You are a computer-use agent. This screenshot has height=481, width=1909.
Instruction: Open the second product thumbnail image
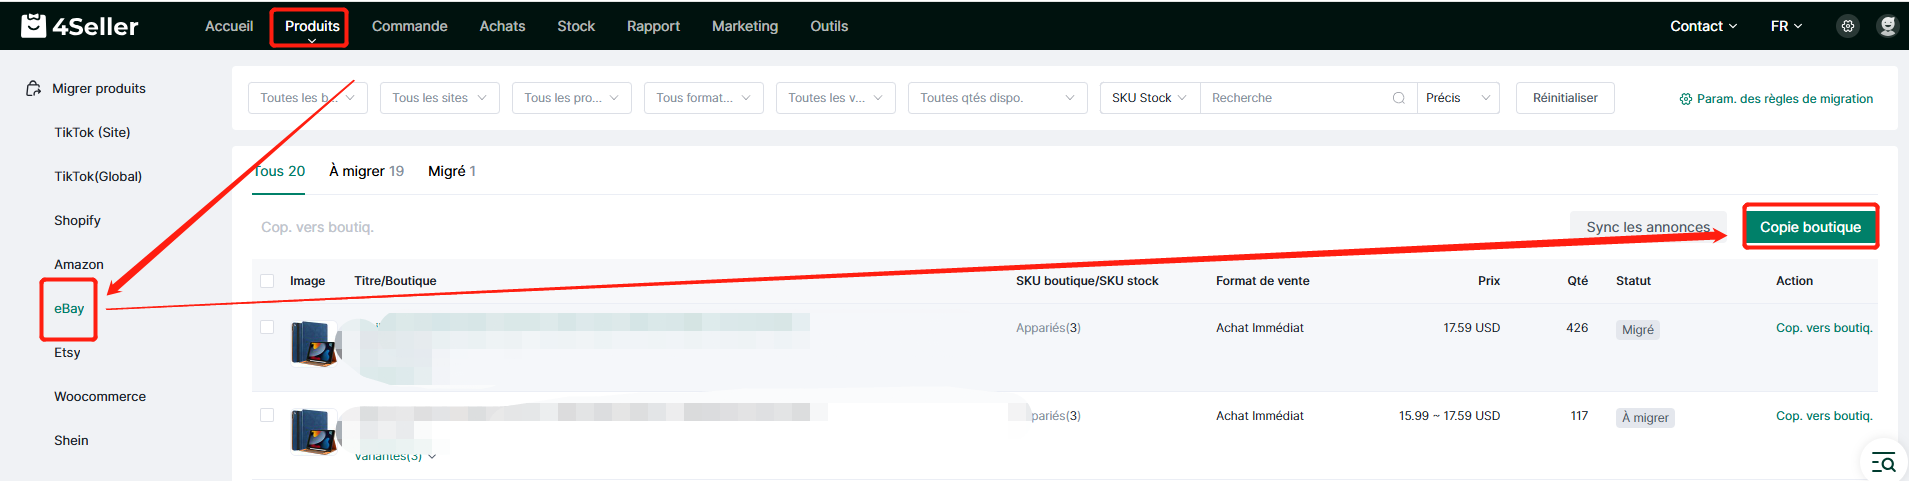tap(315, 431)
